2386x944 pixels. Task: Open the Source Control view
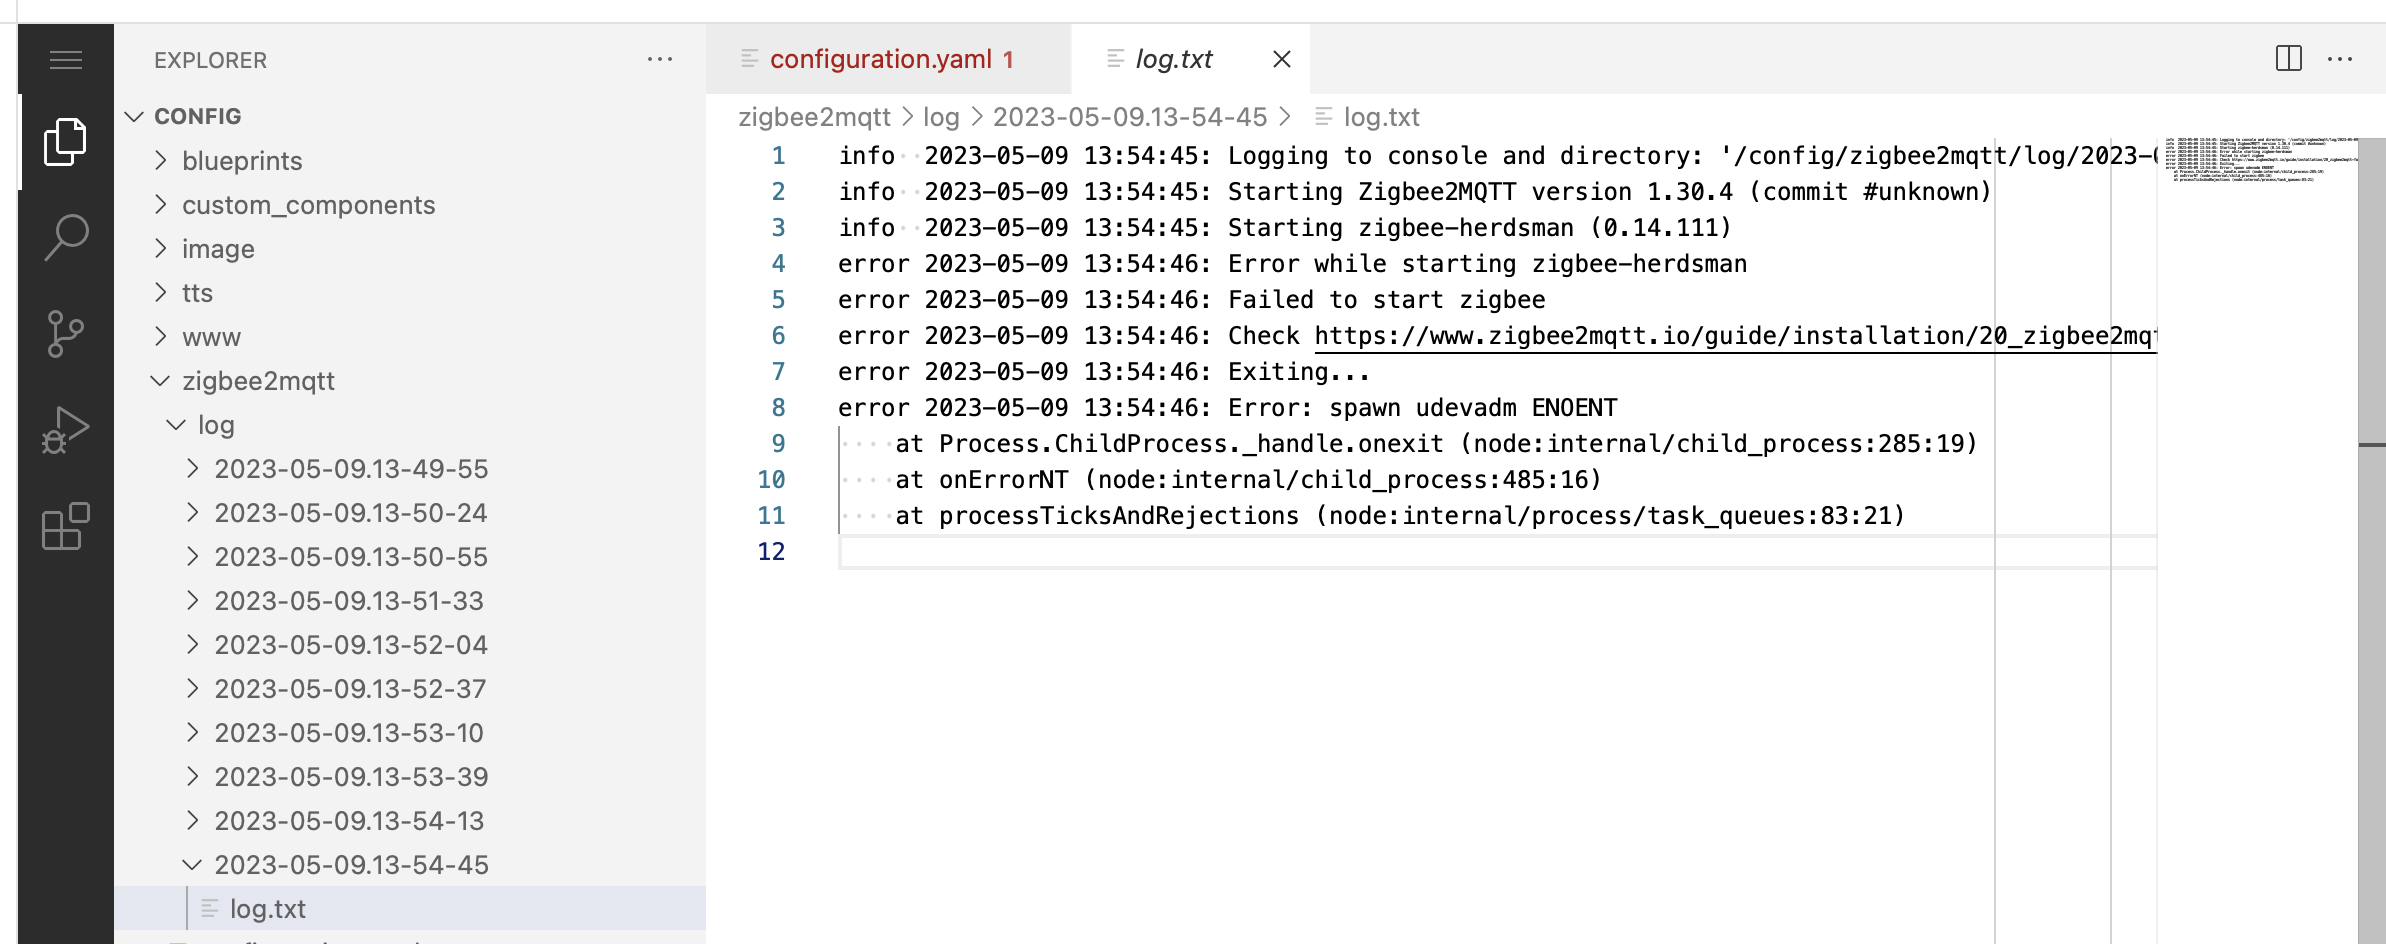pos(66,333)
